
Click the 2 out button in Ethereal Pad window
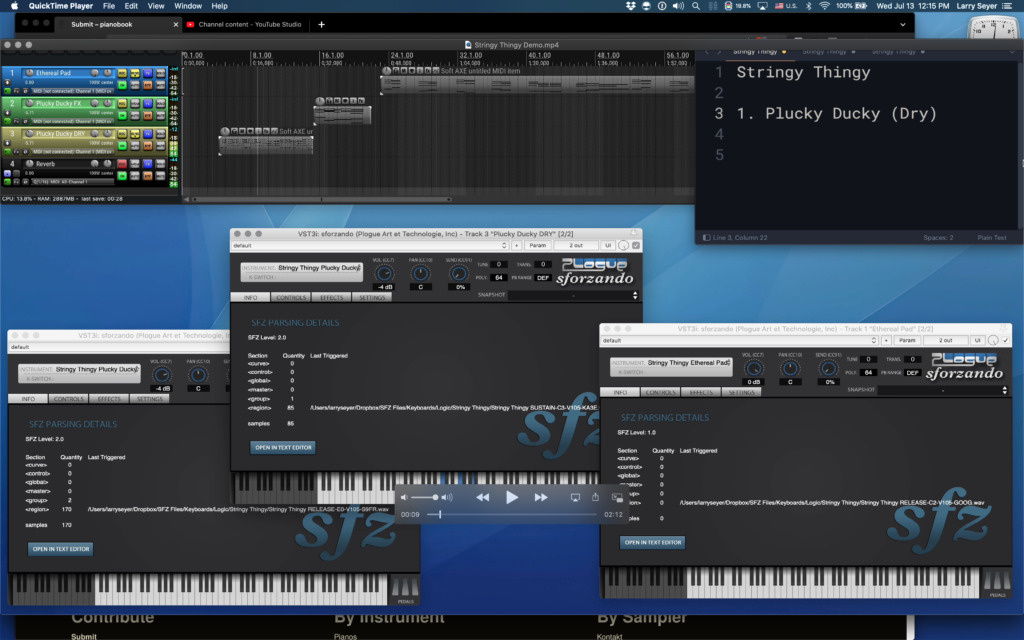point(945,340)
